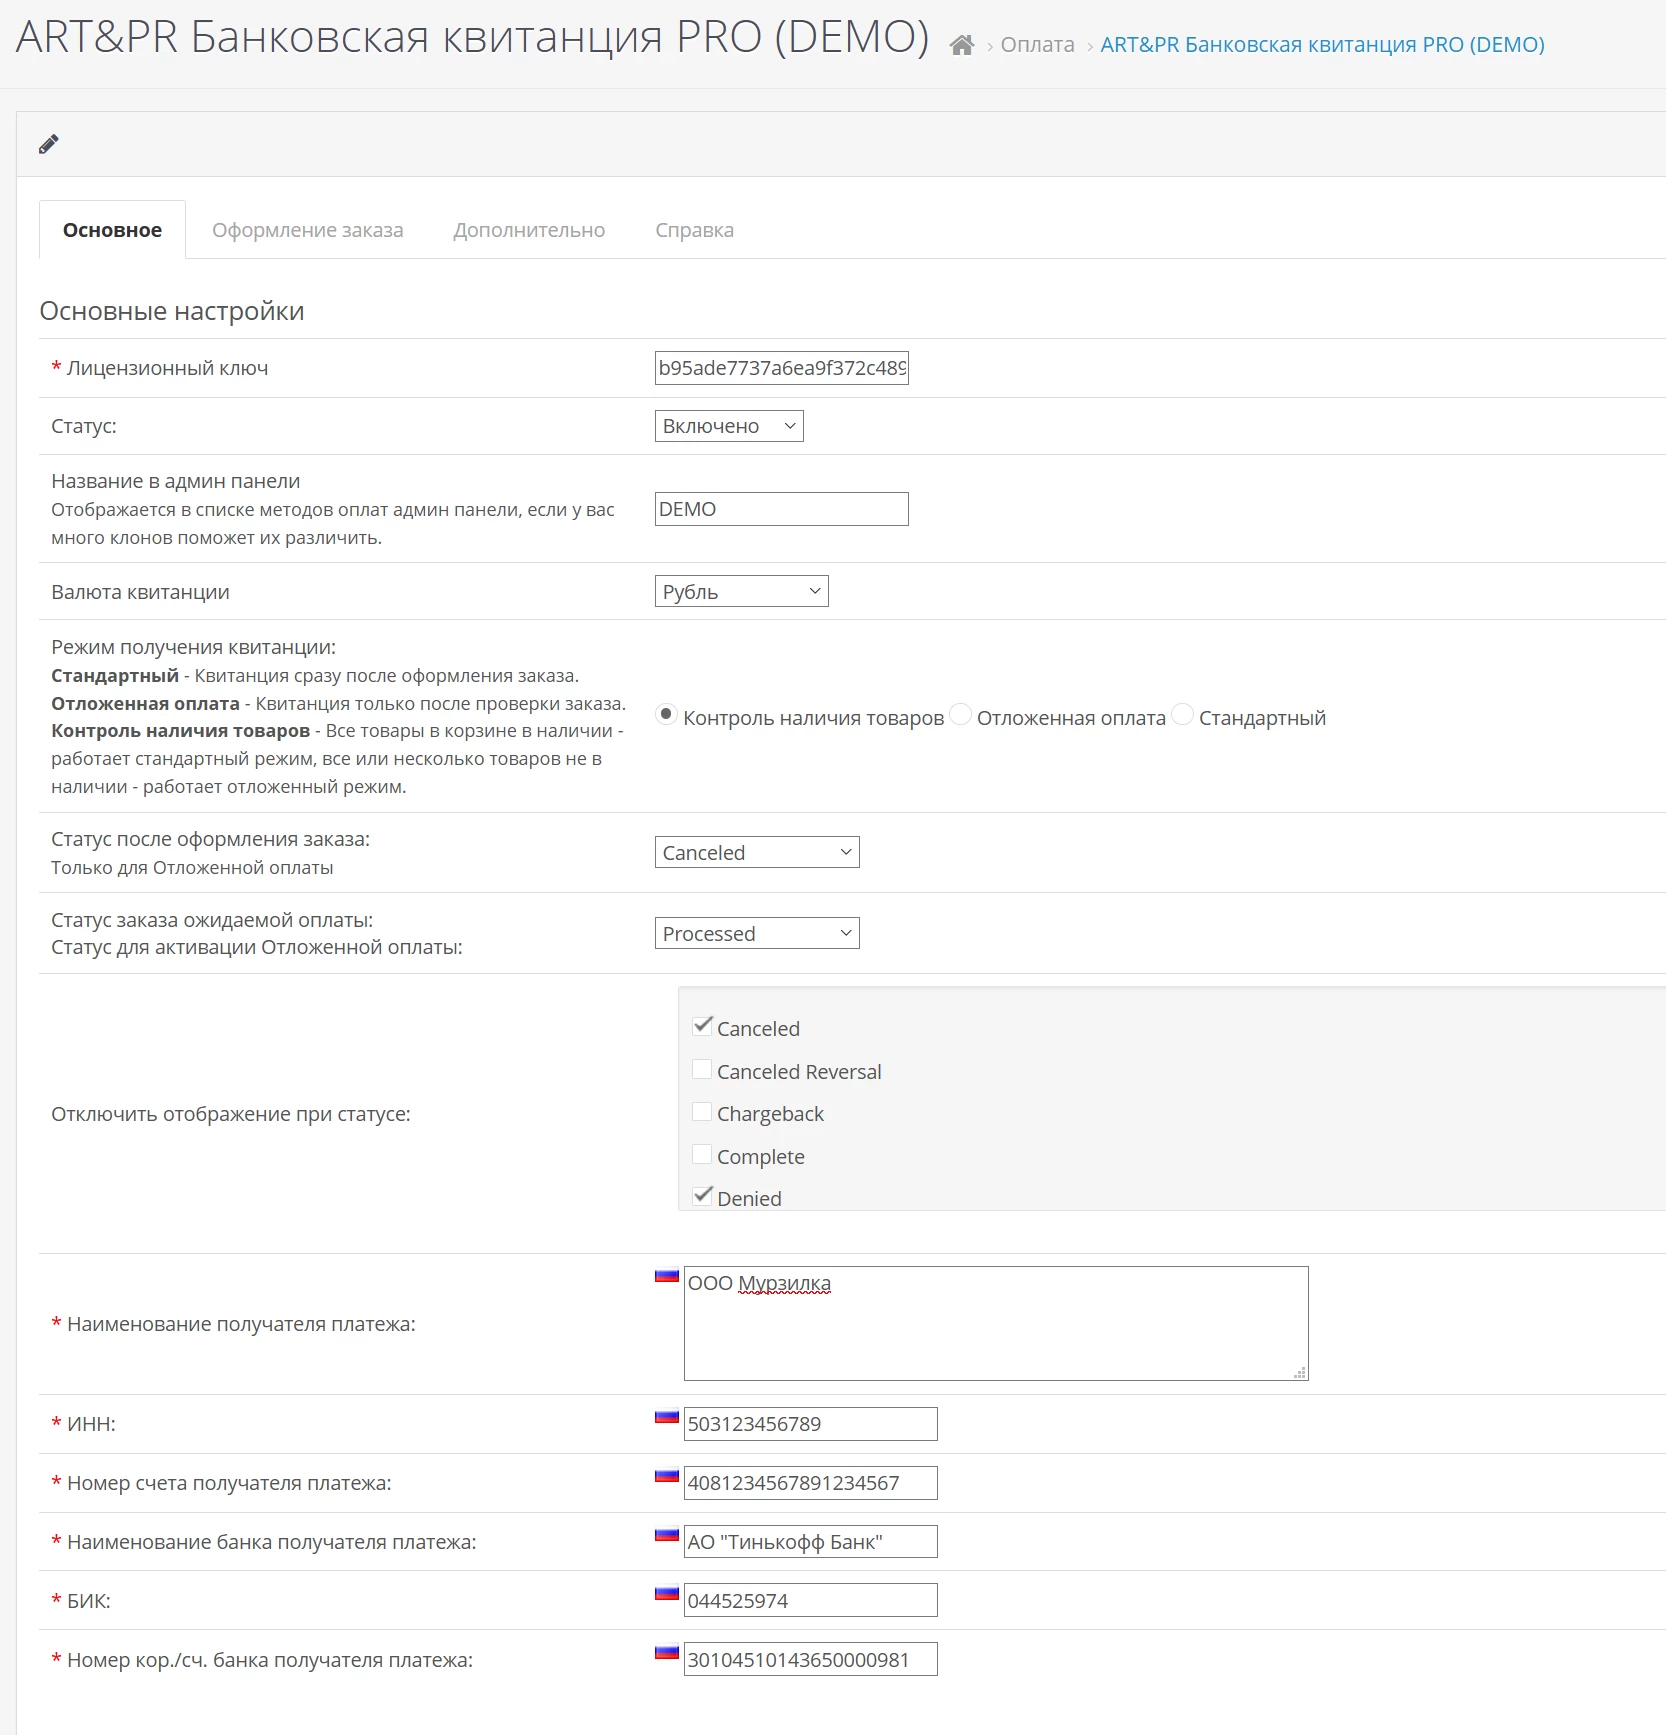Click the textarea resize handle corner
This screenshot has width=1666, height=1735.
pyautogui.click(x=1300, y=1373)
